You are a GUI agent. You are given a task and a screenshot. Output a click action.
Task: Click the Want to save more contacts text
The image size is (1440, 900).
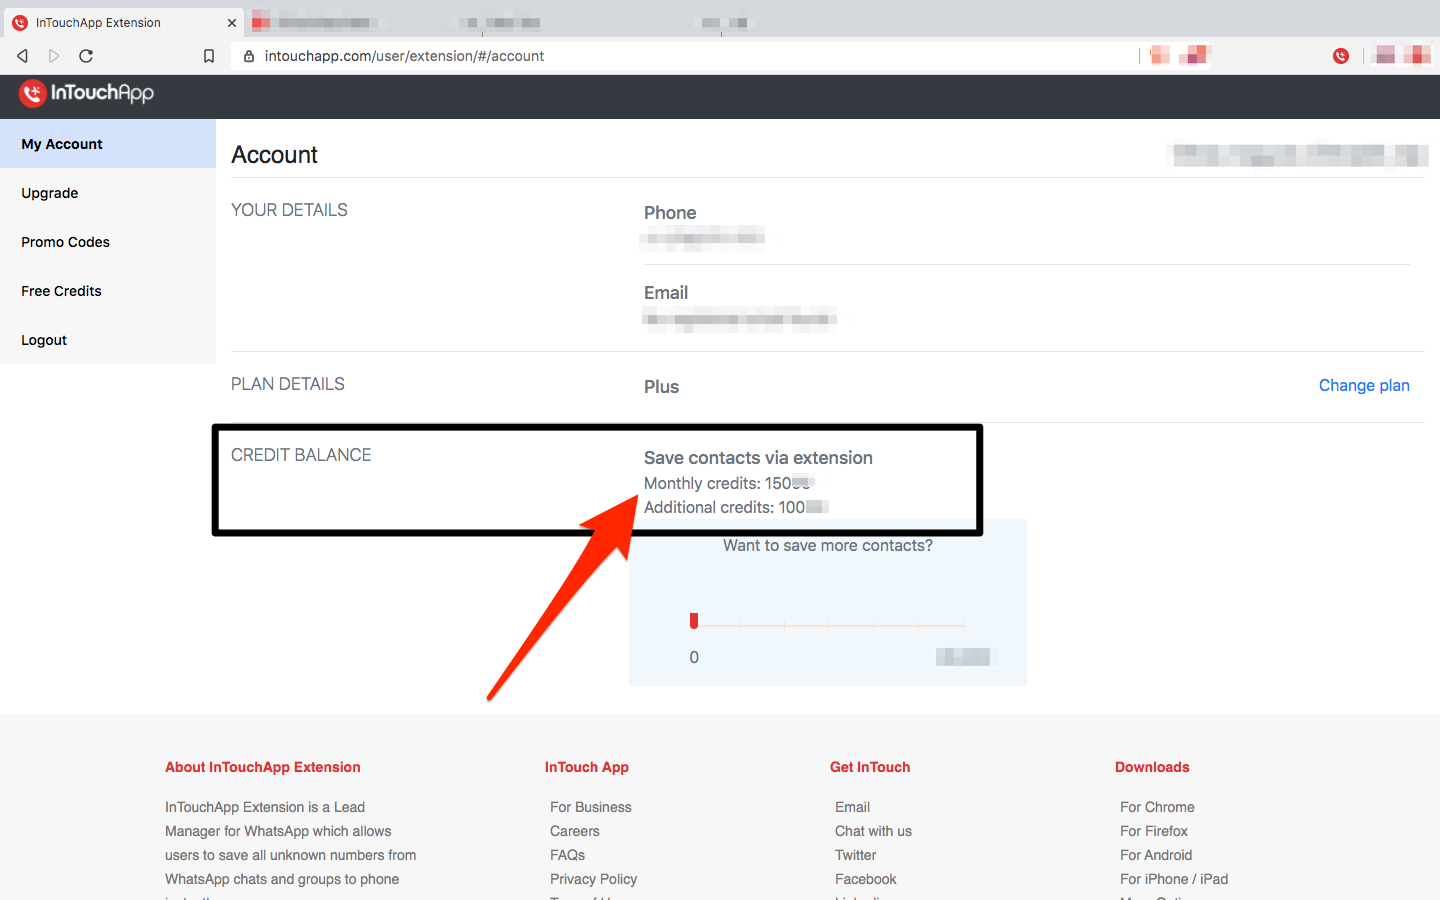pyautogui.click(x=828, y=545)
